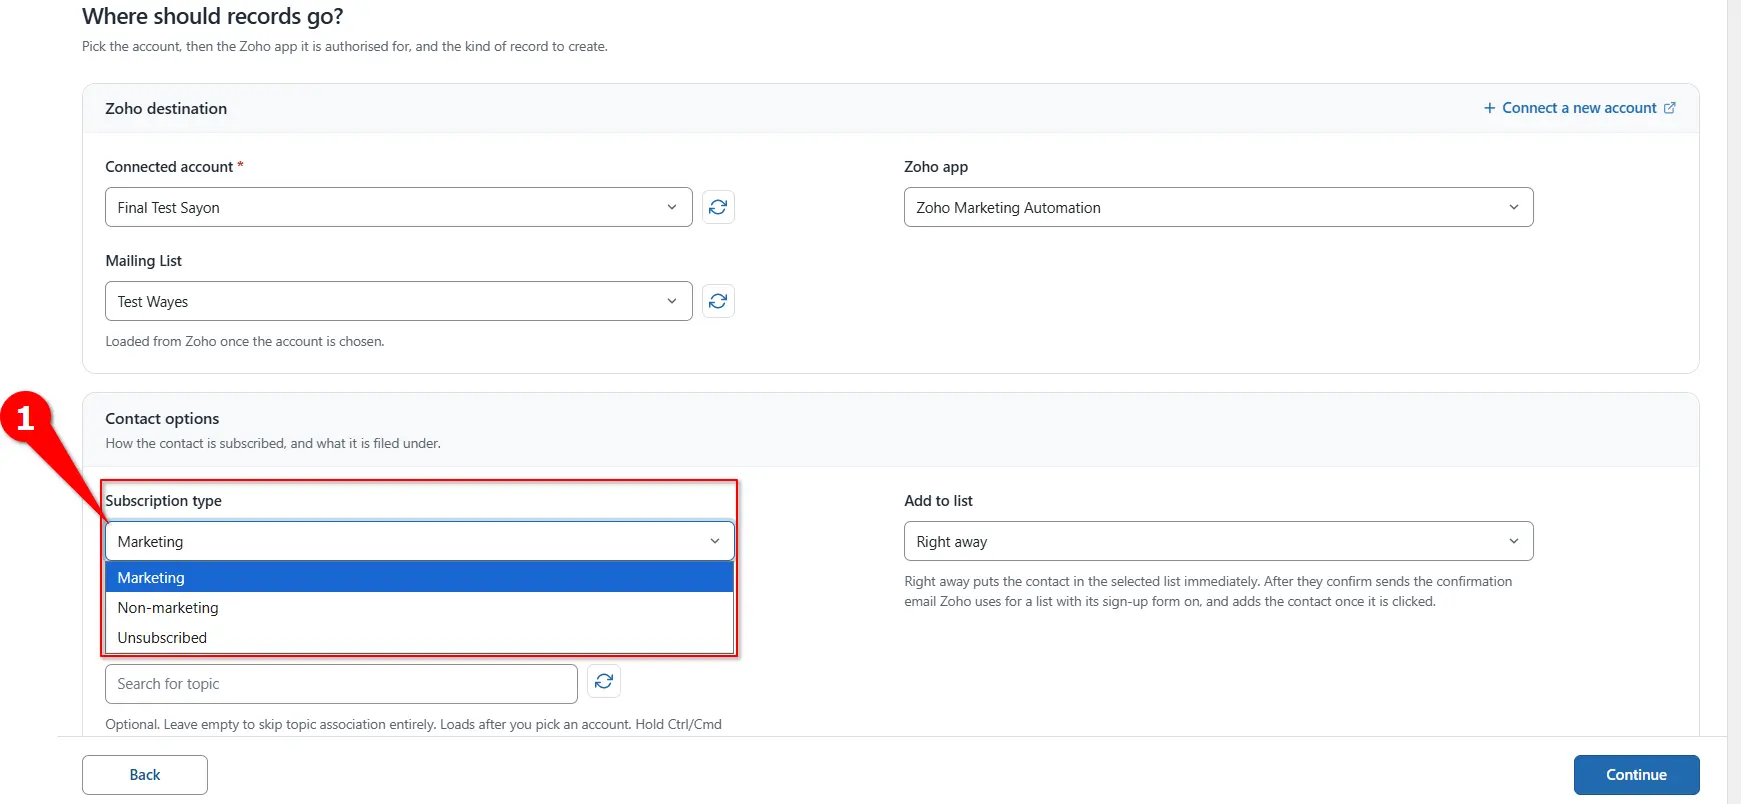Pick the Unsubscribed option
The width and height of the screenshot is (1741, 804).
420,637
